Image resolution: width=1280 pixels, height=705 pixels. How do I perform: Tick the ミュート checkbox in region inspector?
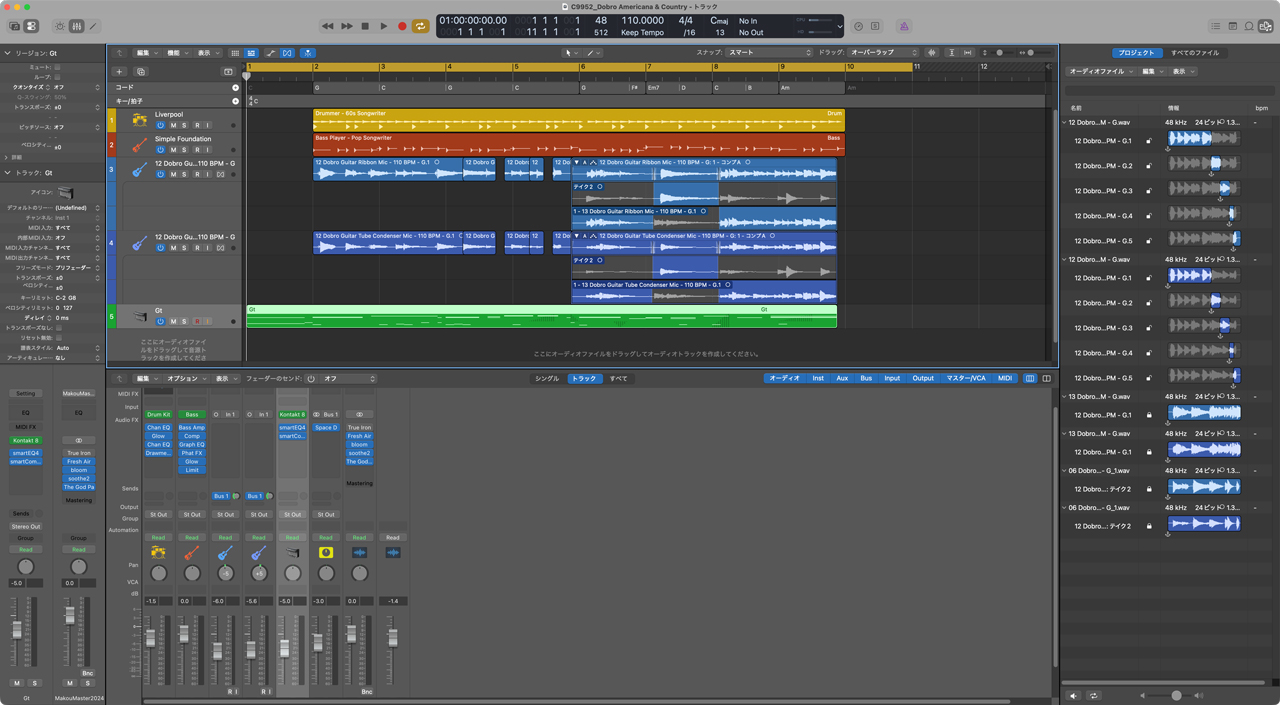57,66
